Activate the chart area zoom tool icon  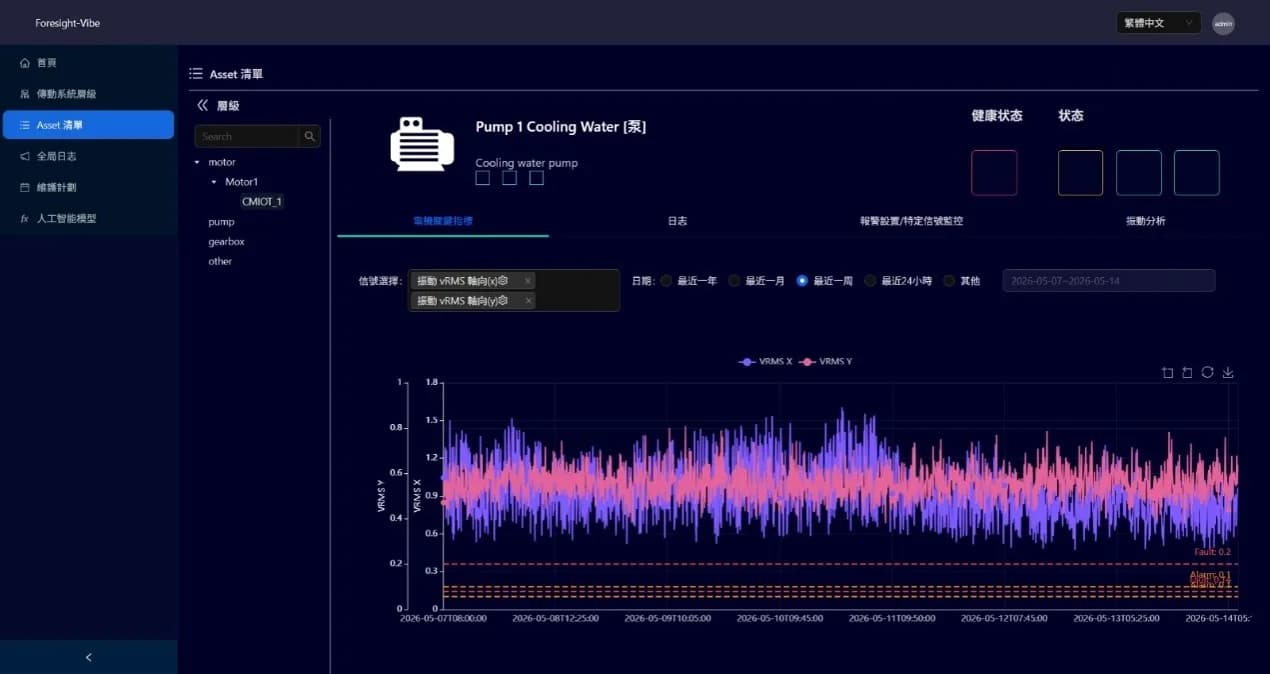(1167, 373)
